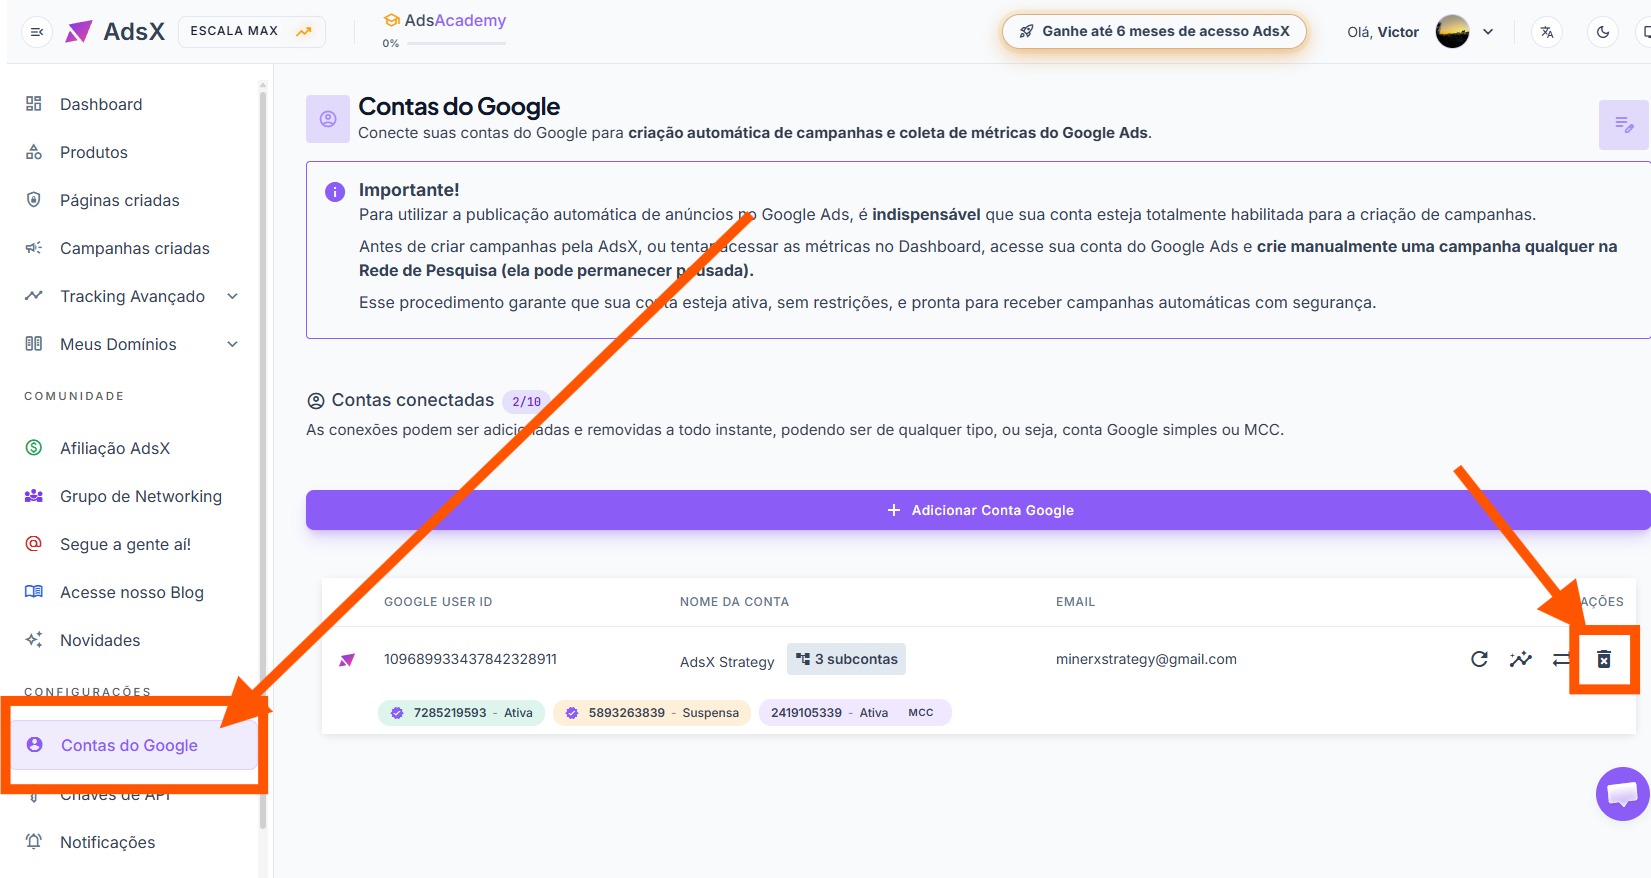Open Páginas criadas
Image resolution: width=1651 pixels, height=878 pixels.
[120, 200]
